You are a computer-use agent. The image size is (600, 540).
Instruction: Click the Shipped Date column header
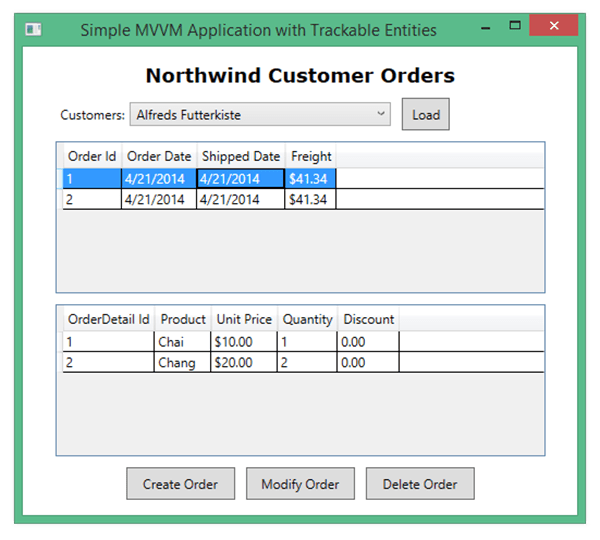tap(241, 157)
